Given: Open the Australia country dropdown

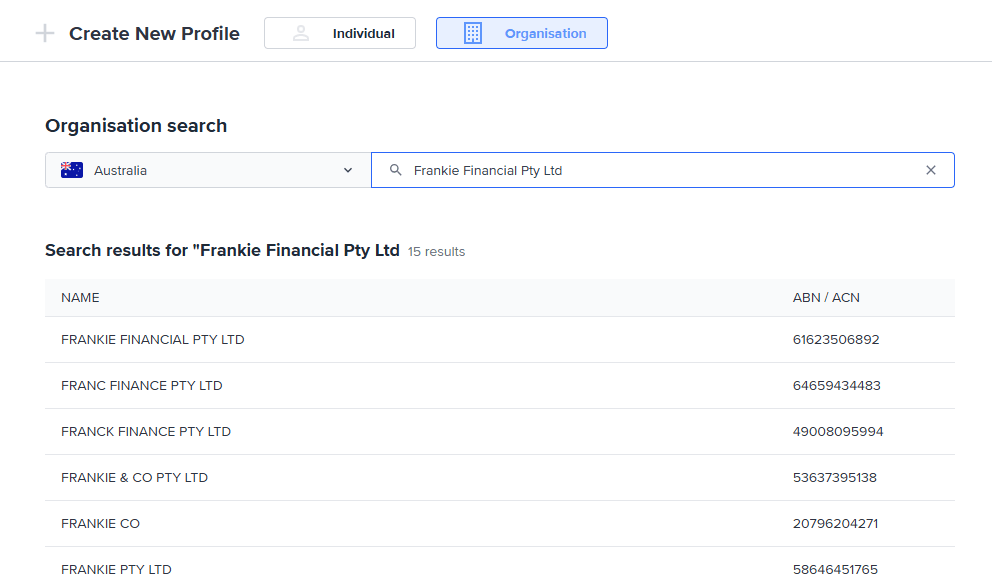Looking at the screenshot, I should click(207, 170).
